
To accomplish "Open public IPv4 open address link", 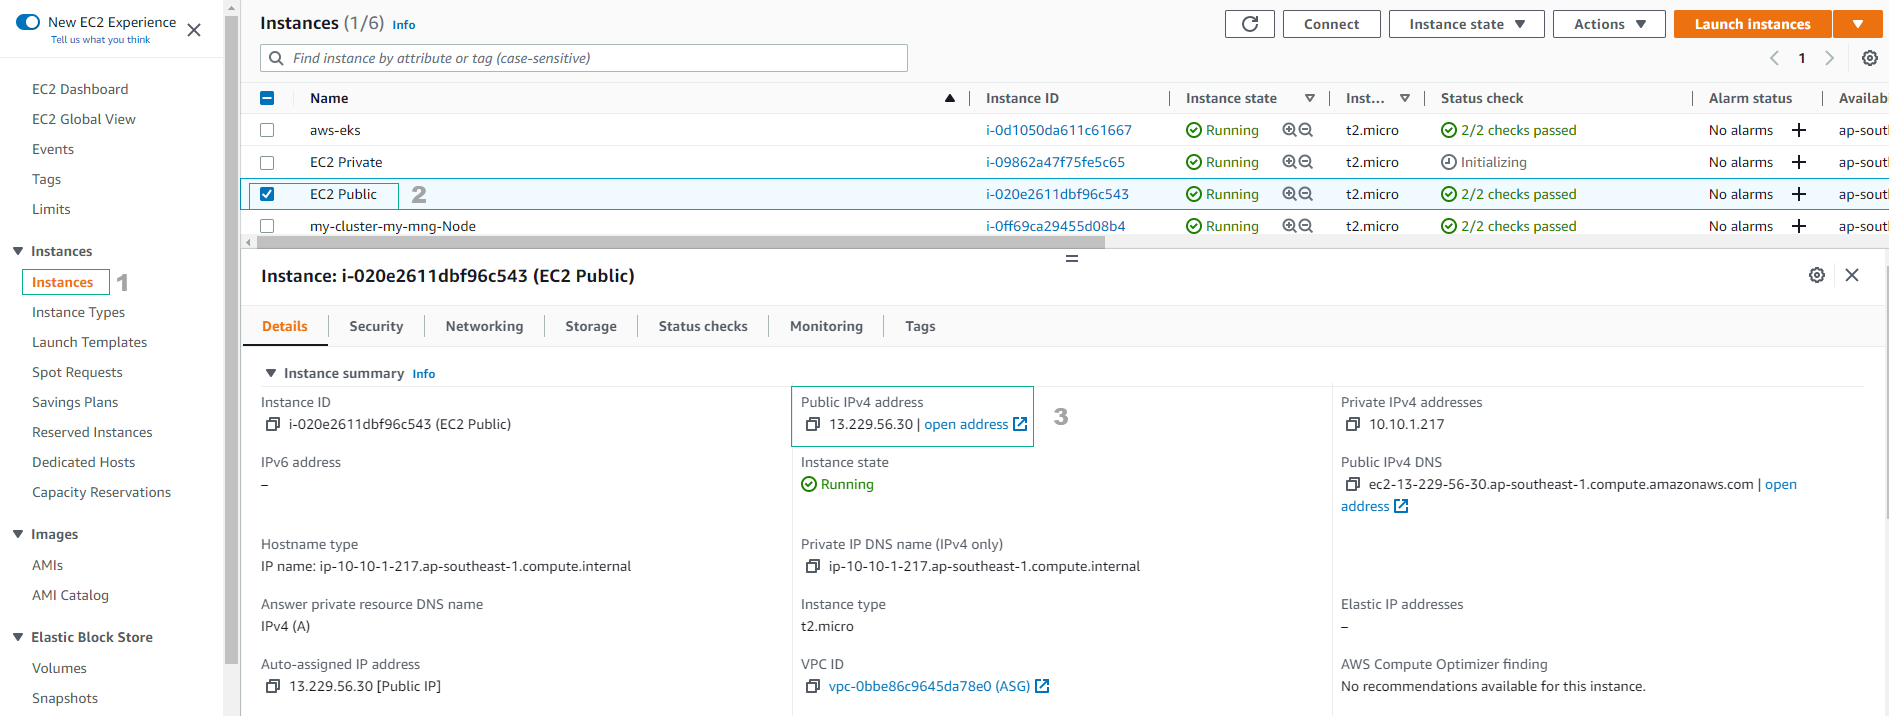I will [975, 424].
